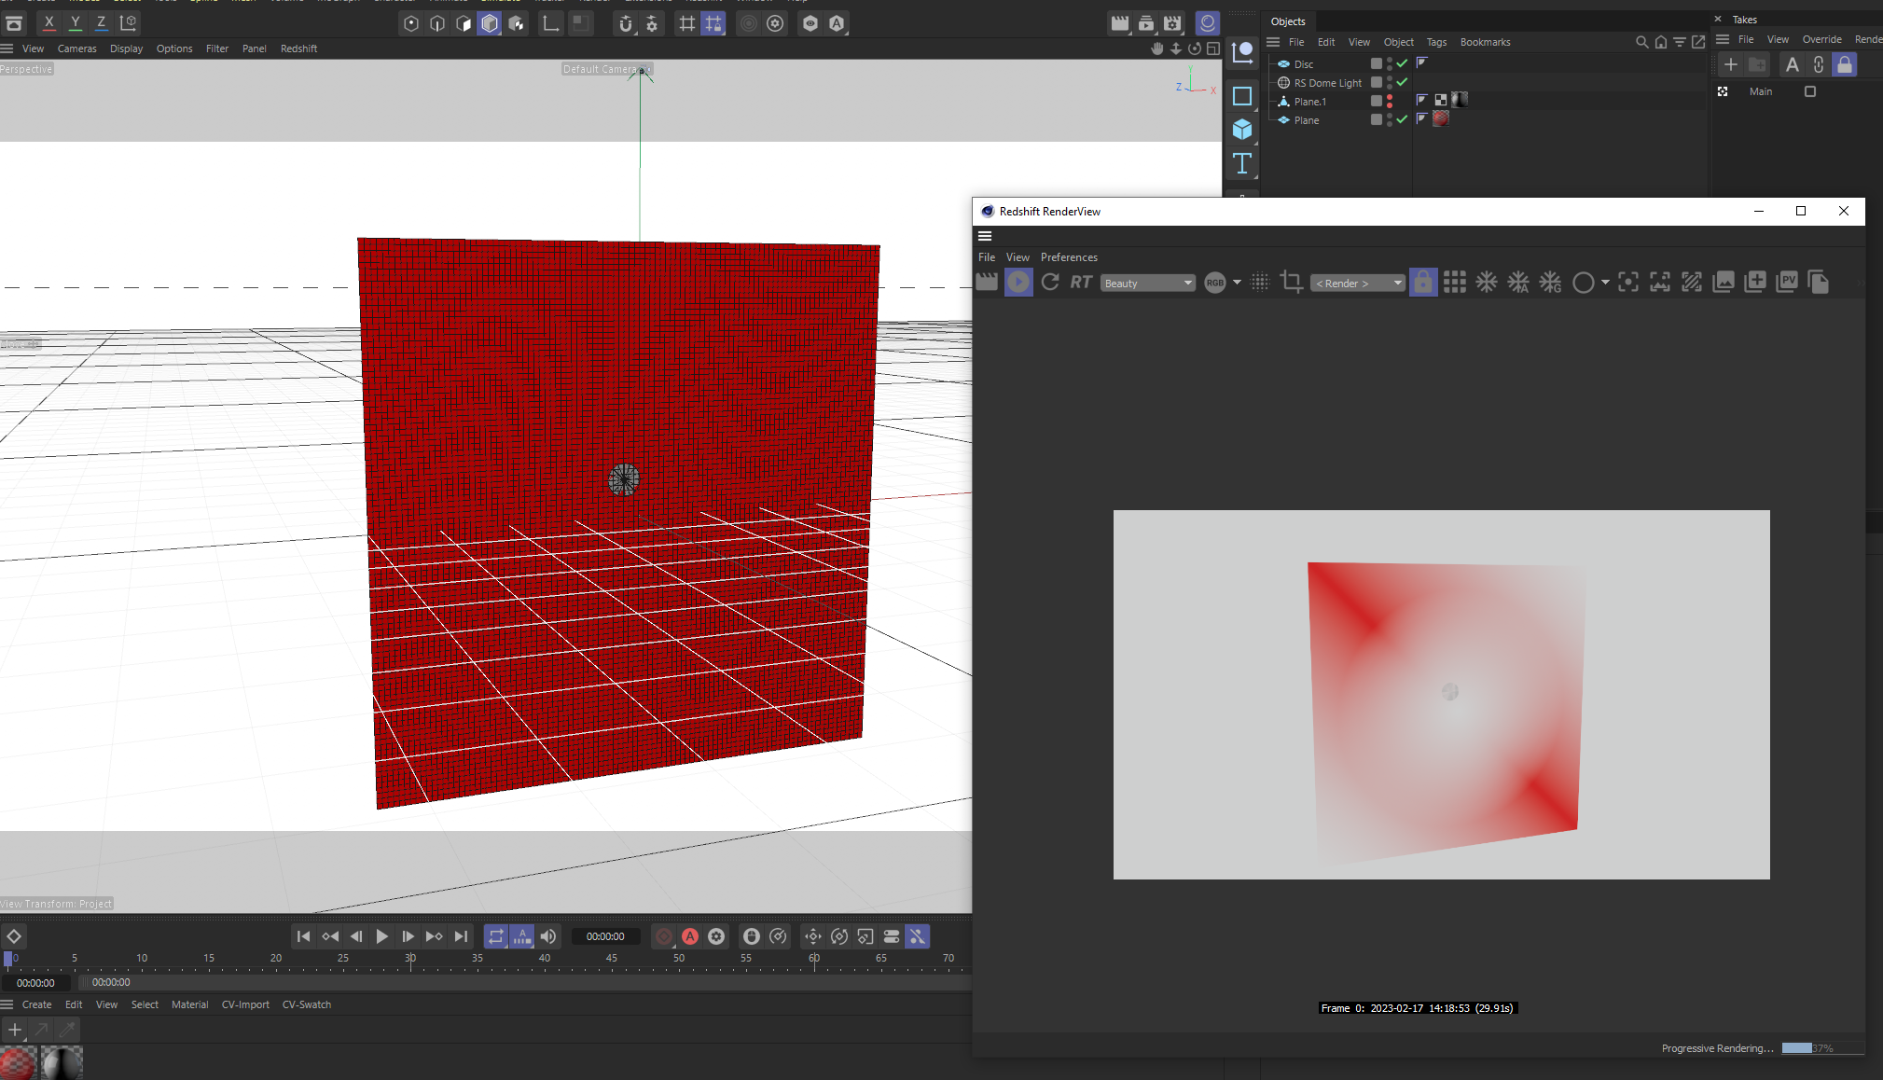Toggle the camera lock icon in RenderView

click(x=1422, y=283)
